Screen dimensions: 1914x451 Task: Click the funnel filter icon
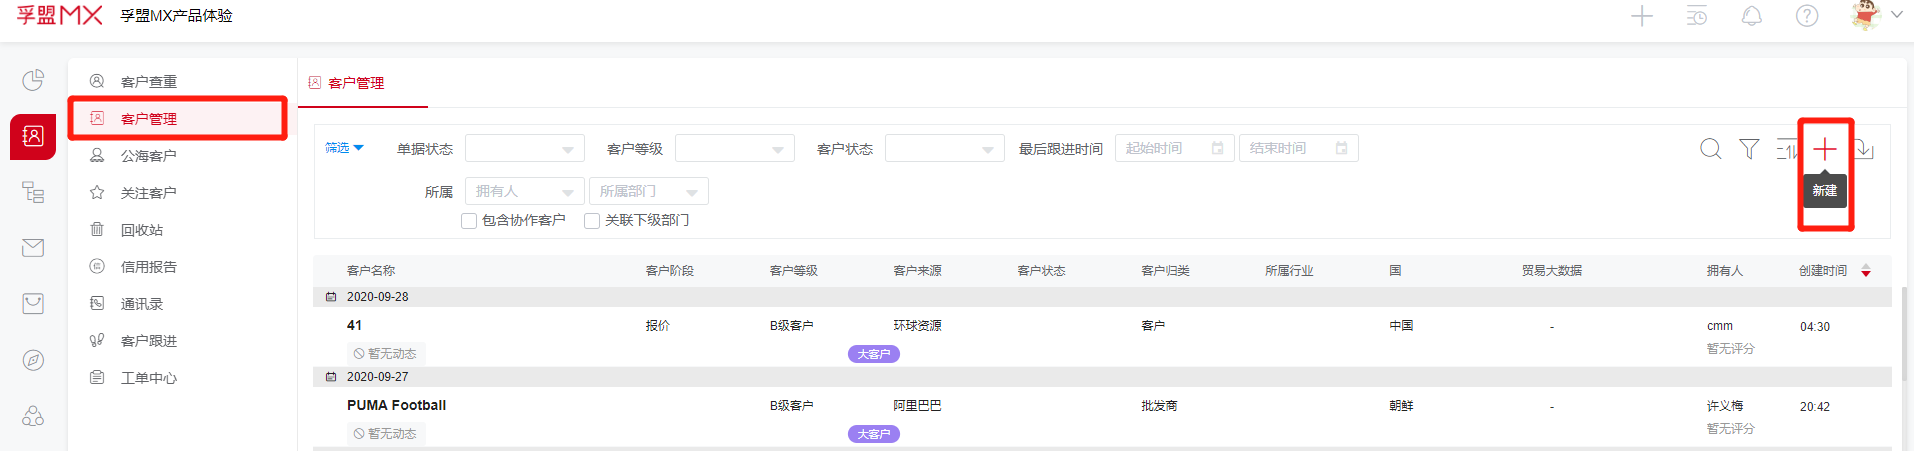point(1749,149)
